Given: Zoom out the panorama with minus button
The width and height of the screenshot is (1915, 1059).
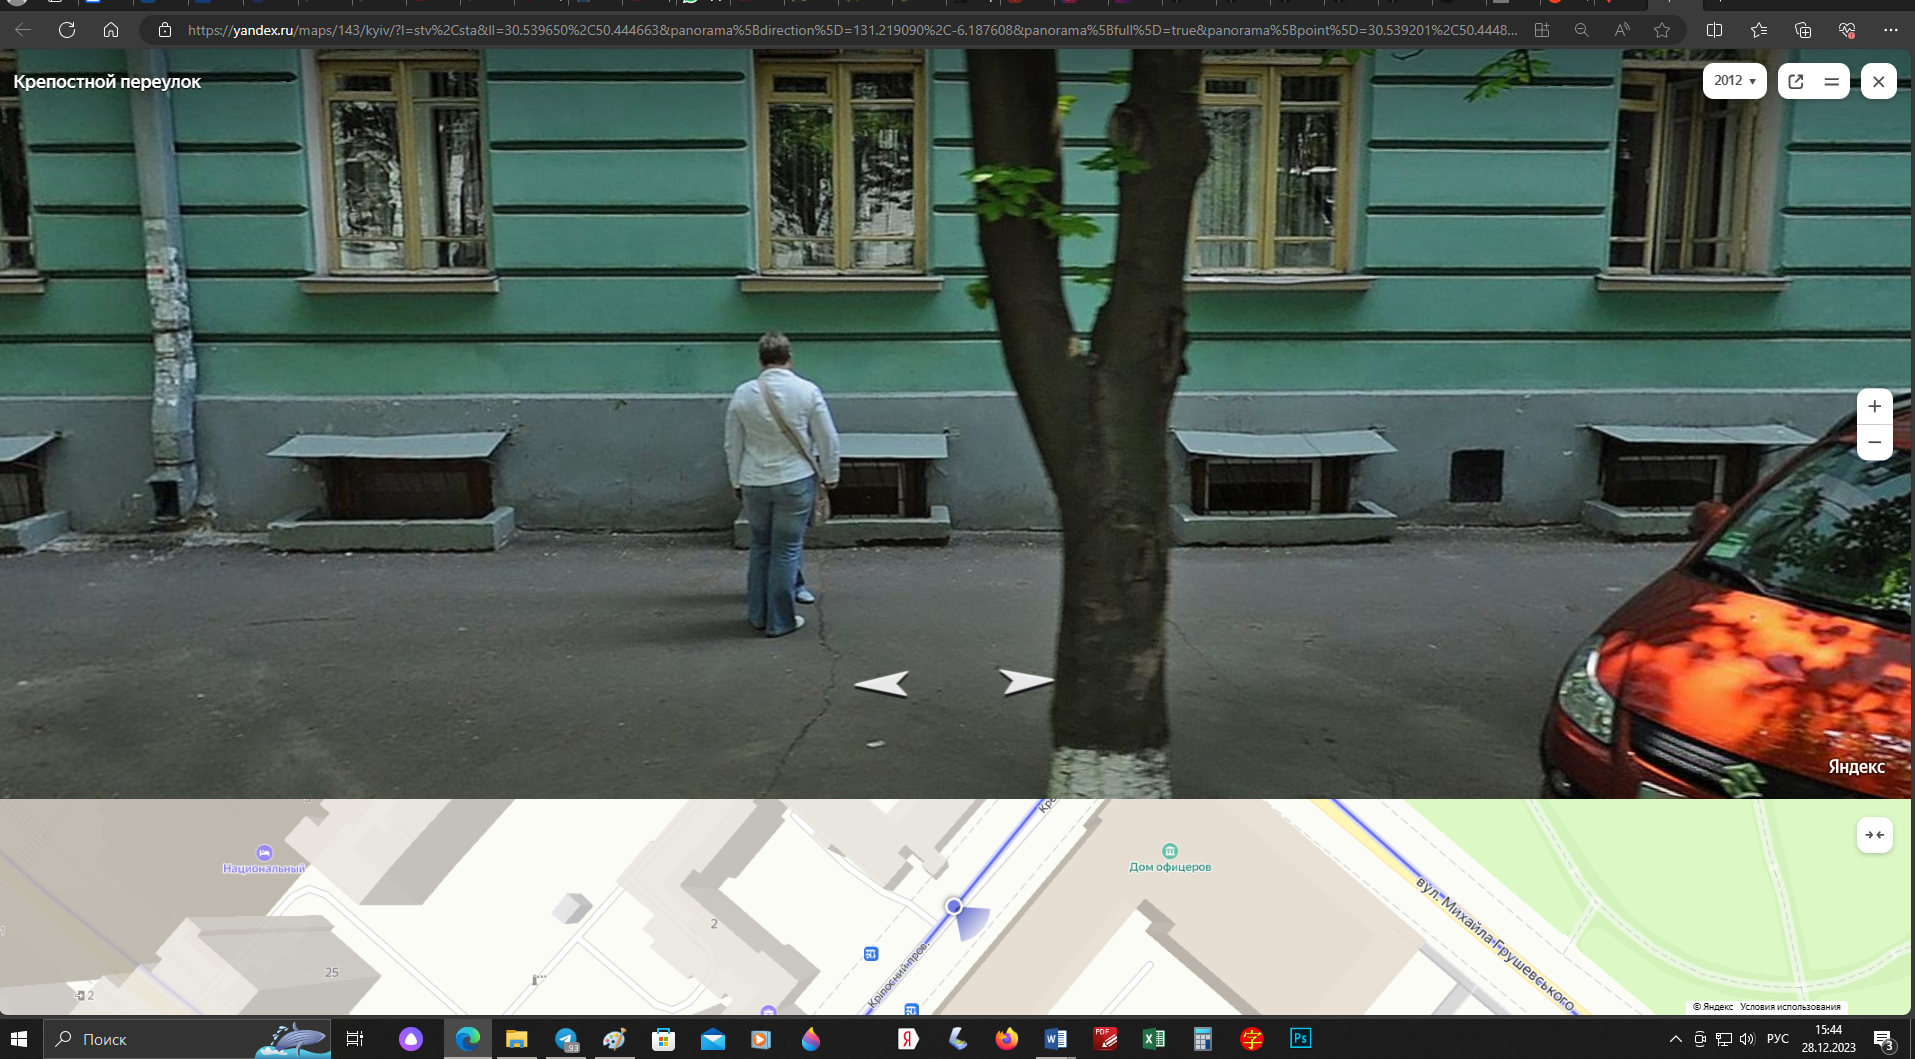Looking at the screenshot, I should click(x=1874, y=442).
